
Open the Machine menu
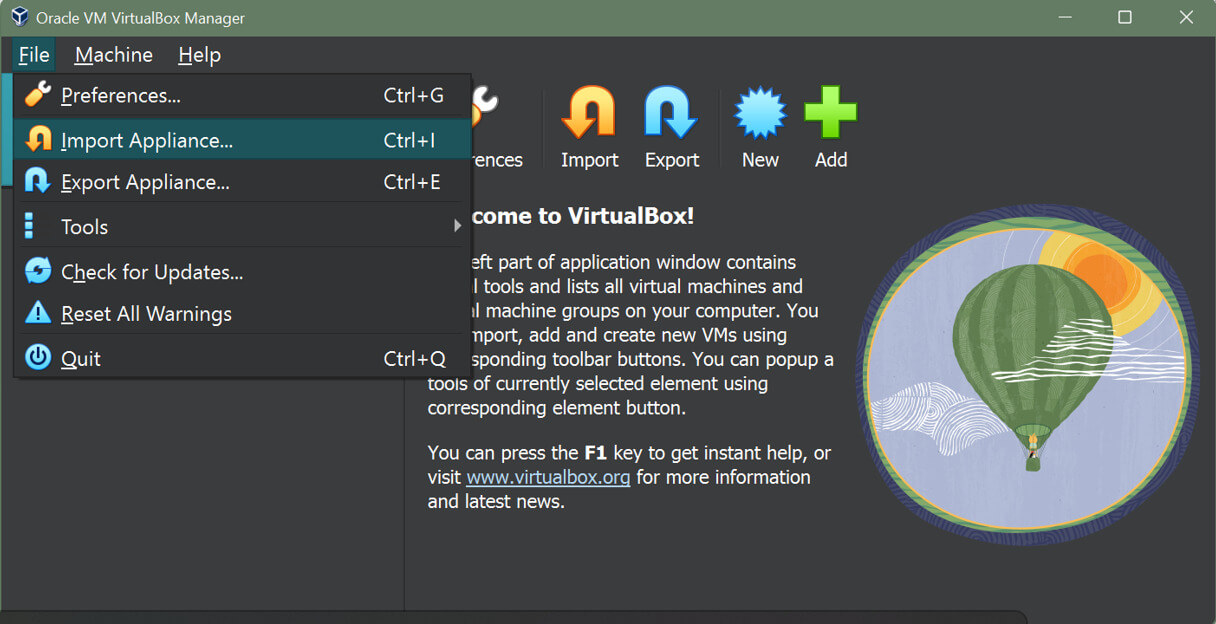(x=114, y=55)
